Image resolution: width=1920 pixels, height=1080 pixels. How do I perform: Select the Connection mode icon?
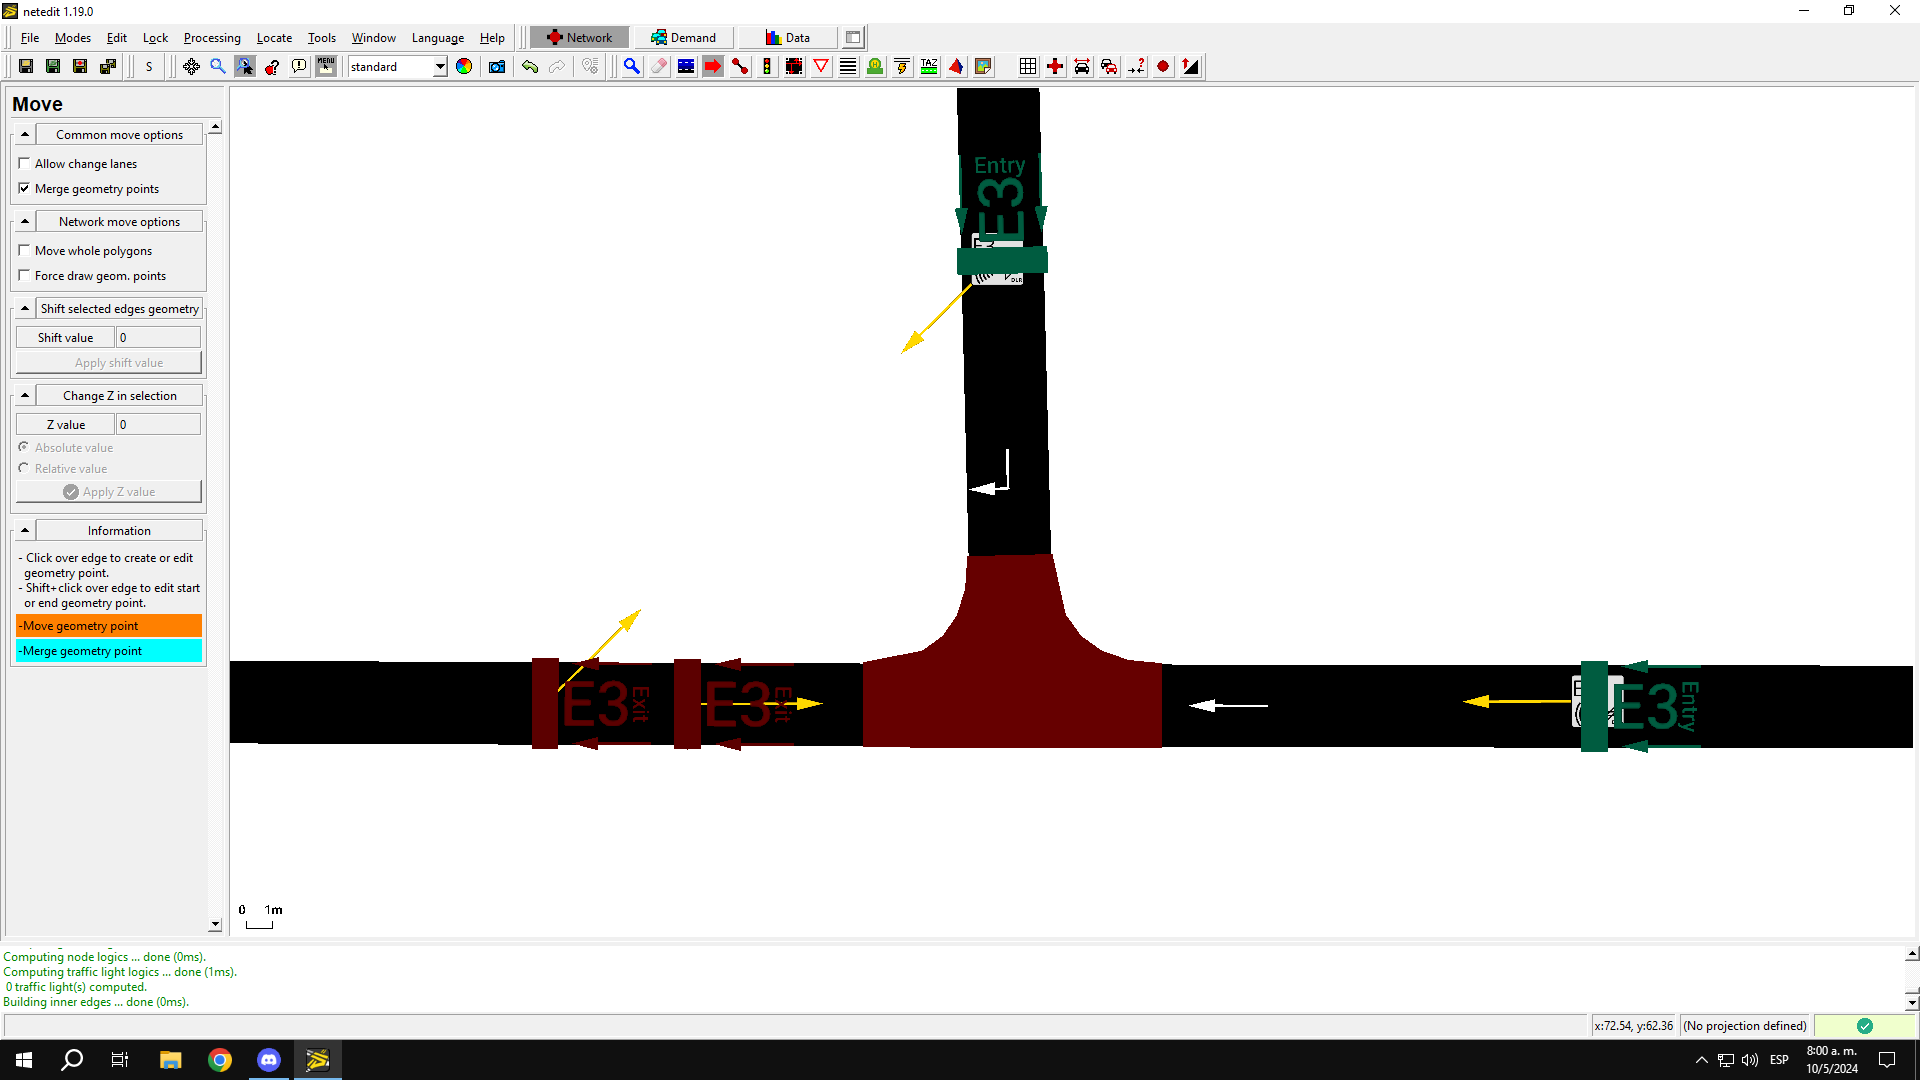pos(740,66)
